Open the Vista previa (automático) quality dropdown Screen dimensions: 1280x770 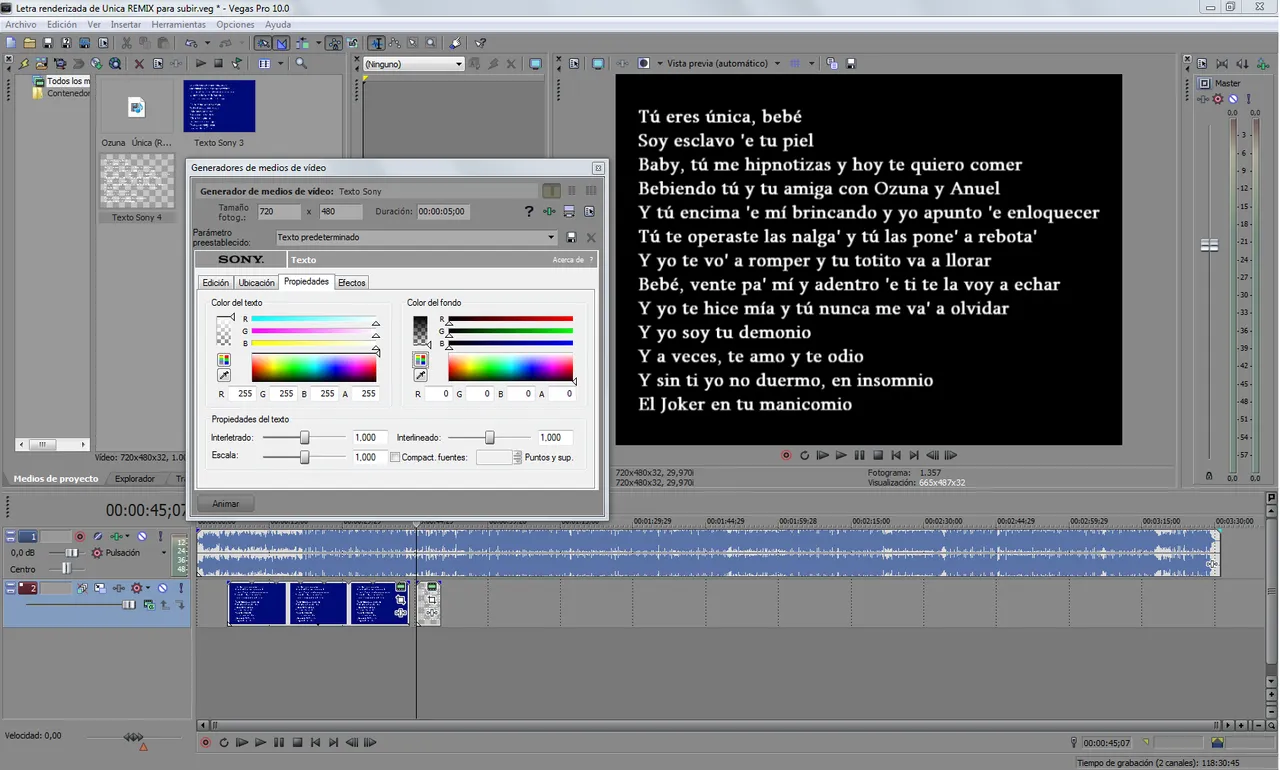click(x=777, y=64)
